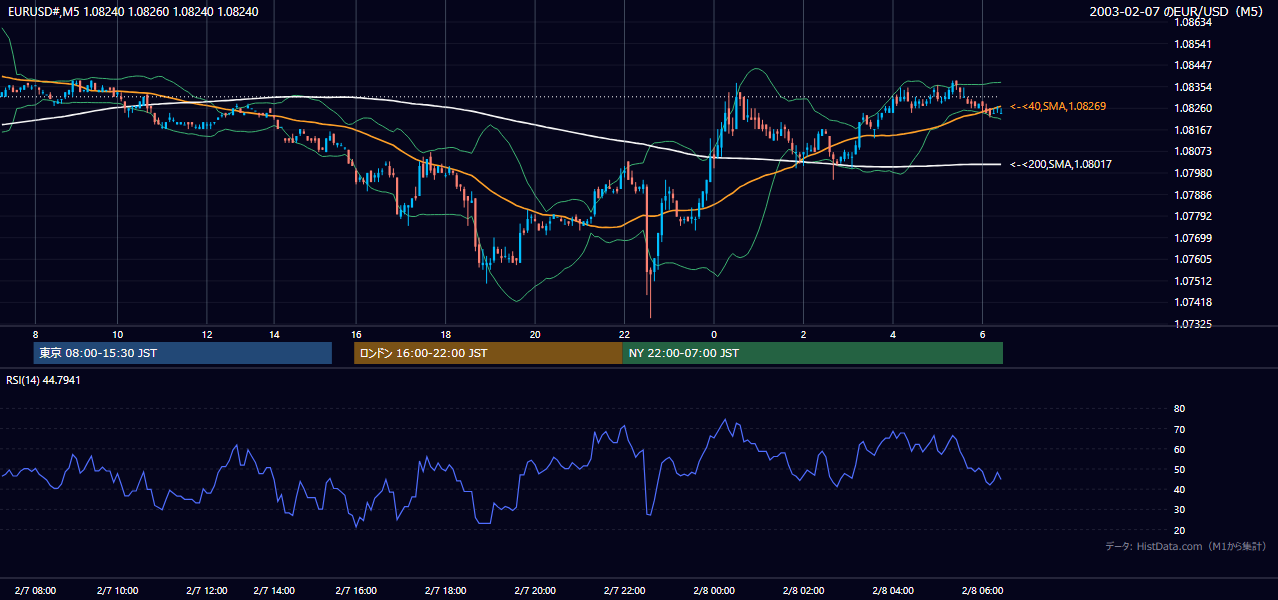This screenshot has height=600, width=1278.
Task: Select the RSI axis level 70
Action: point(1179,429)
